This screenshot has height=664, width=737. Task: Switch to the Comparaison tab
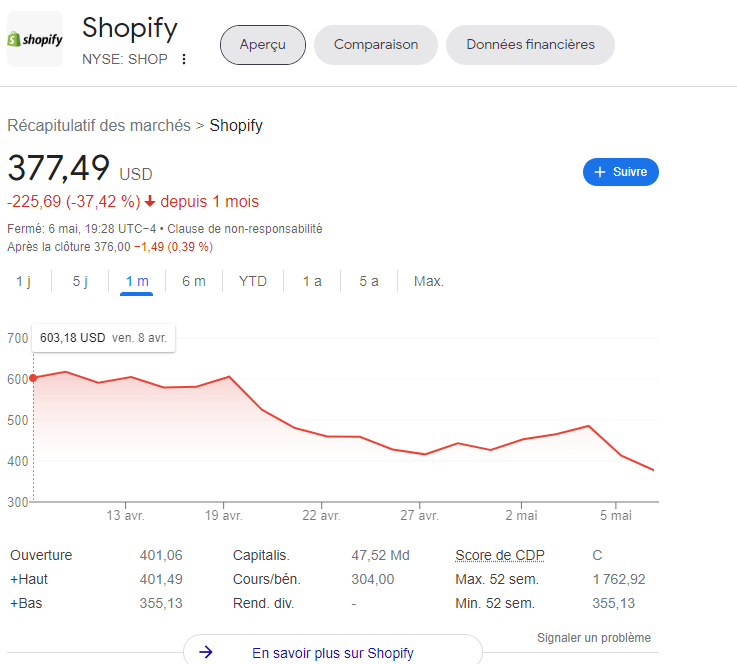click(376, 44)
